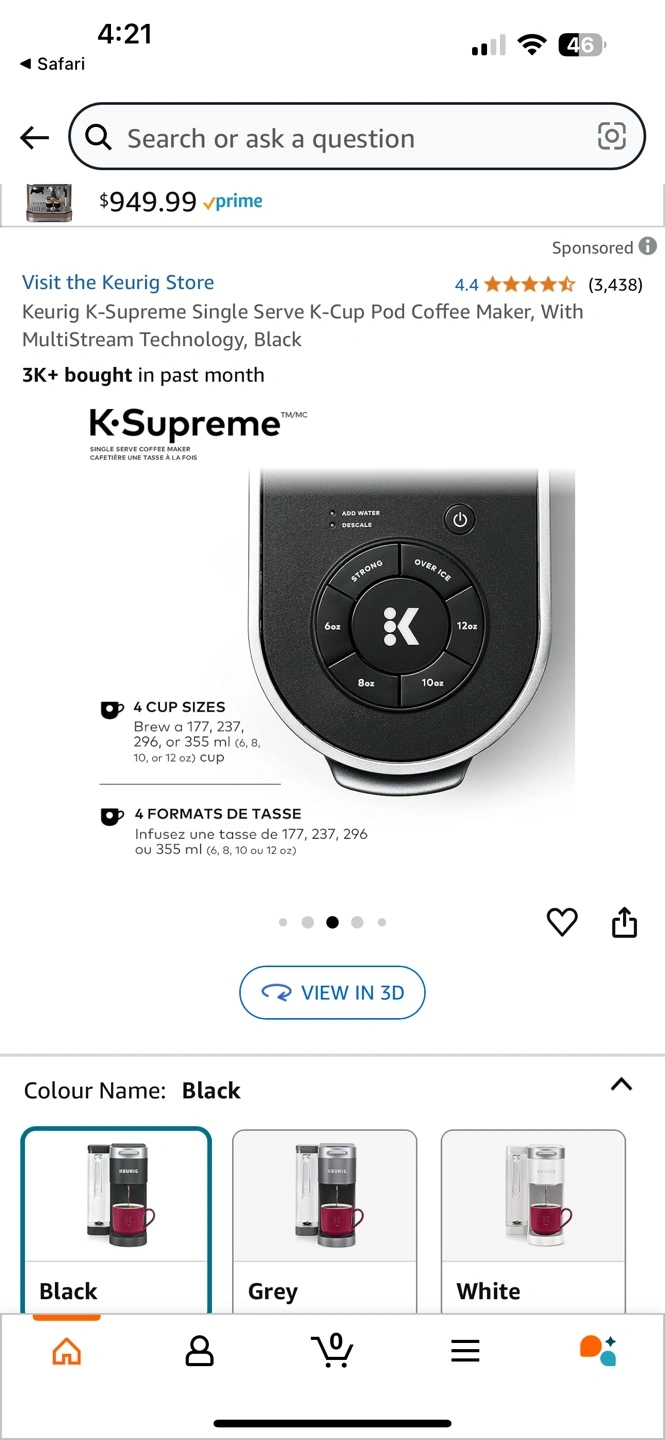Select the White colour option
Viewport: 665px width, 1440px height.
533,1221
